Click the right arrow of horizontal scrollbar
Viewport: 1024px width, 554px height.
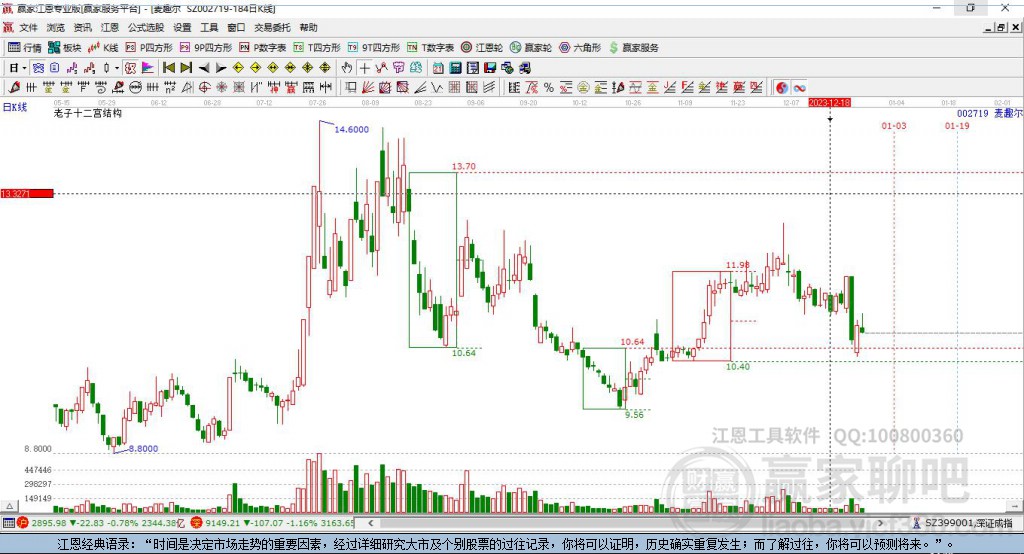click(880, 523)
